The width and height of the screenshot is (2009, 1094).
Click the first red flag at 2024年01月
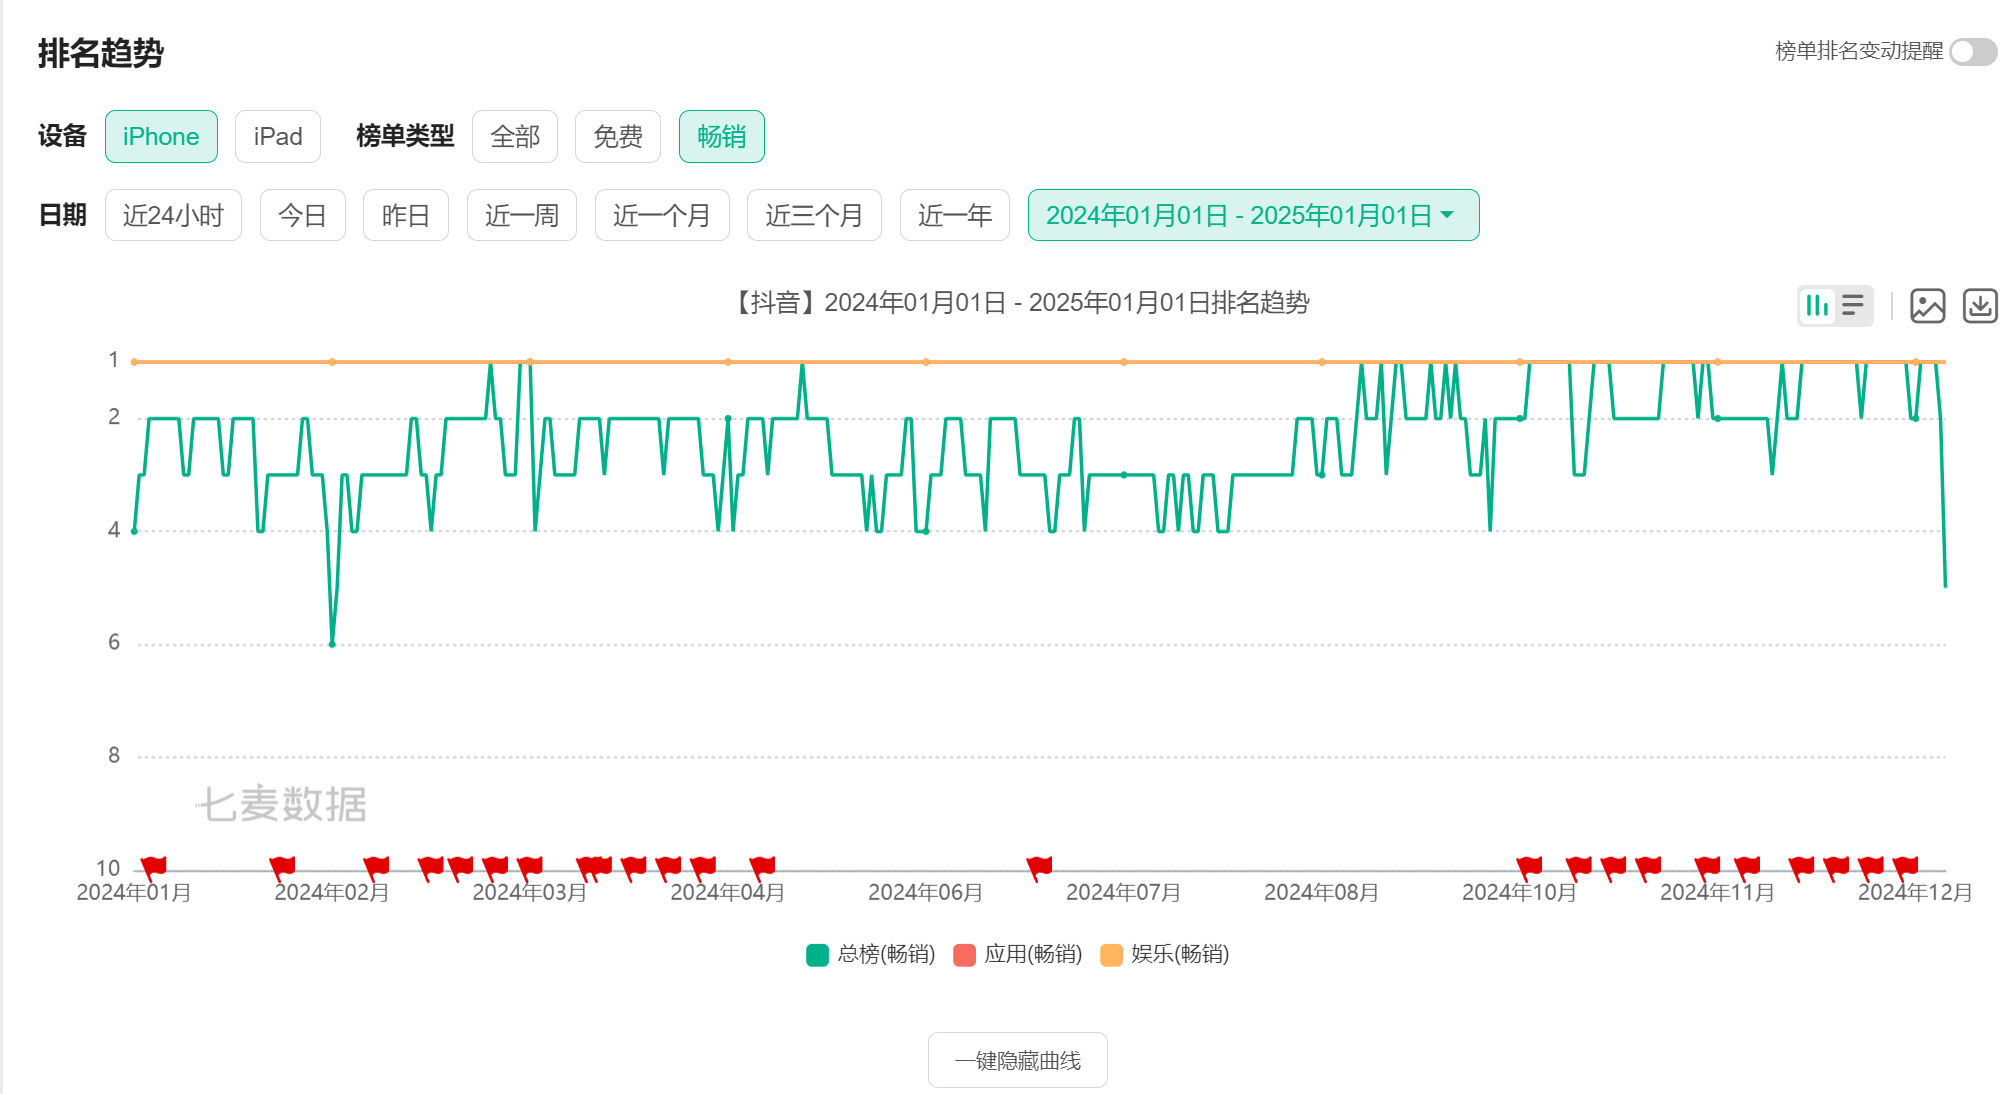pyautogui.click(x=153, y=867)
